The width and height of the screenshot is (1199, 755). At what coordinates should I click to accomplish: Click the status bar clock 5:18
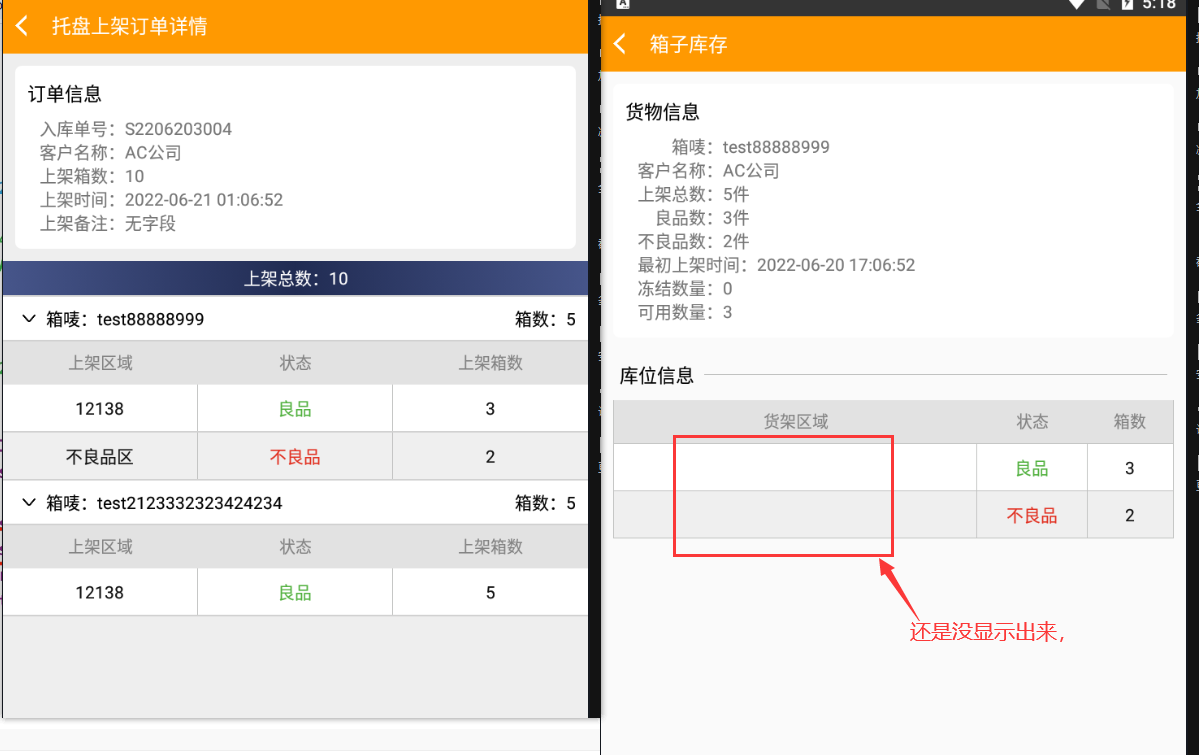click(1159, 4)
